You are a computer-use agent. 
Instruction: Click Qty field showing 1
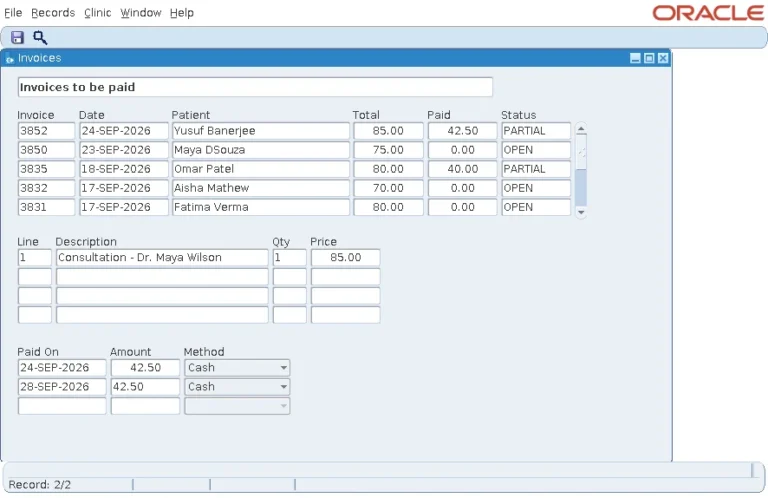(289, 258)
